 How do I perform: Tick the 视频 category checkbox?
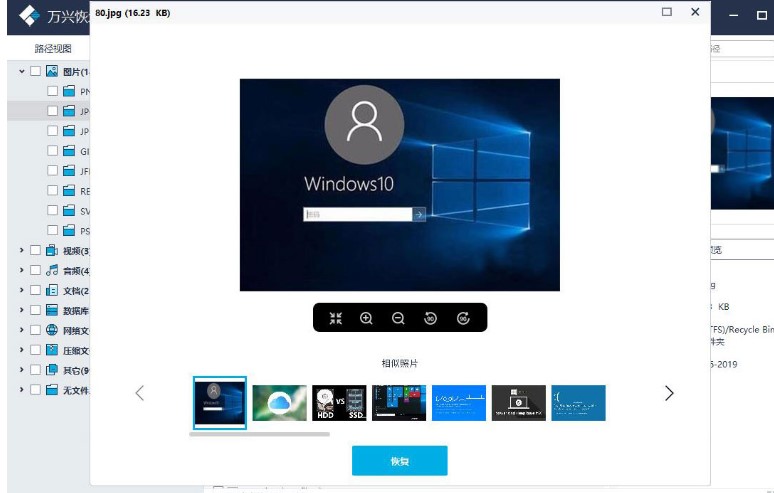(x=35, y=250)
